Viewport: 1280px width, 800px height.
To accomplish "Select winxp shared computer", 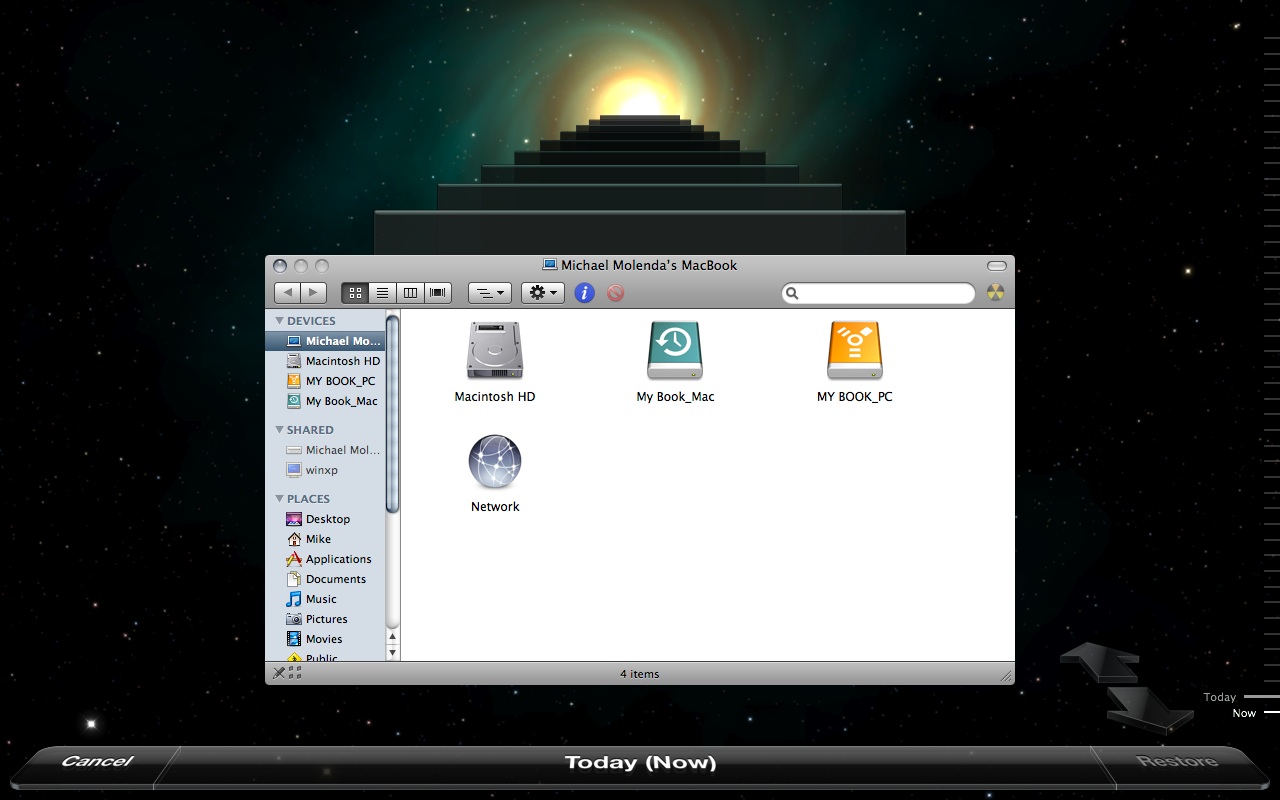I will [325, 470].
